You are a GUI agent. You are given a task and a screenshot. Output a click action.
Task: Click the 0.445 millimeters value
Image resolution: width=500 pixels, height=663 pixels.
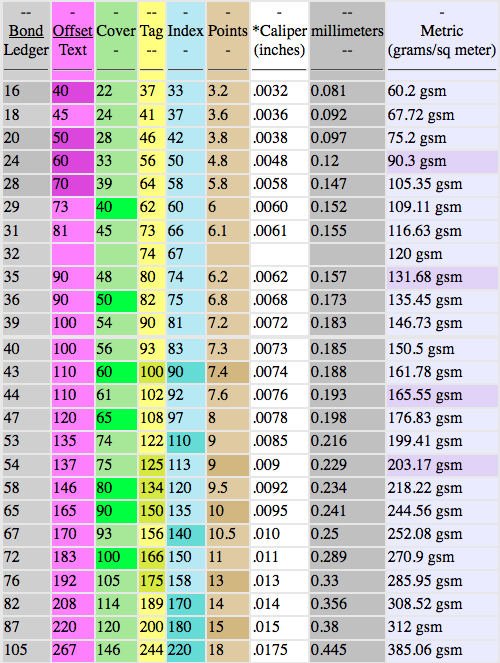click(328, 650)
